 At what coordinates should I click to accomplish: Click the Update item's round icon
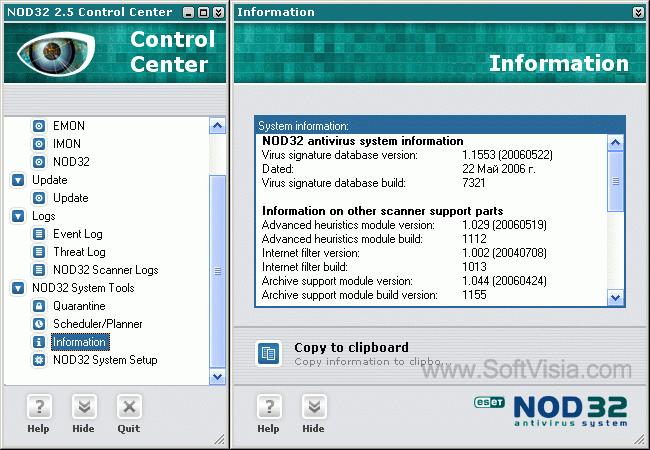click(x=39, y=198)
